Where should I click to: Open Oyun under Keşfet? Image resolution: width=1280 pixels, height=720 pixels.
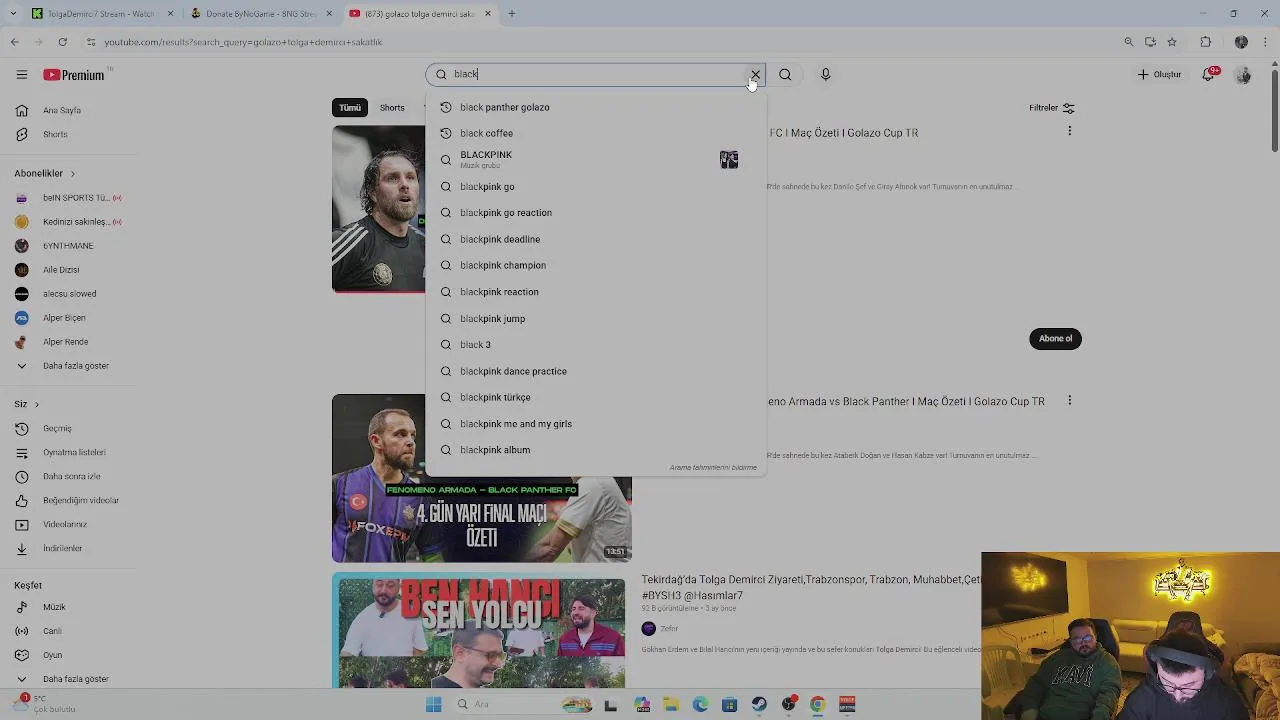[x=52, y=655]
